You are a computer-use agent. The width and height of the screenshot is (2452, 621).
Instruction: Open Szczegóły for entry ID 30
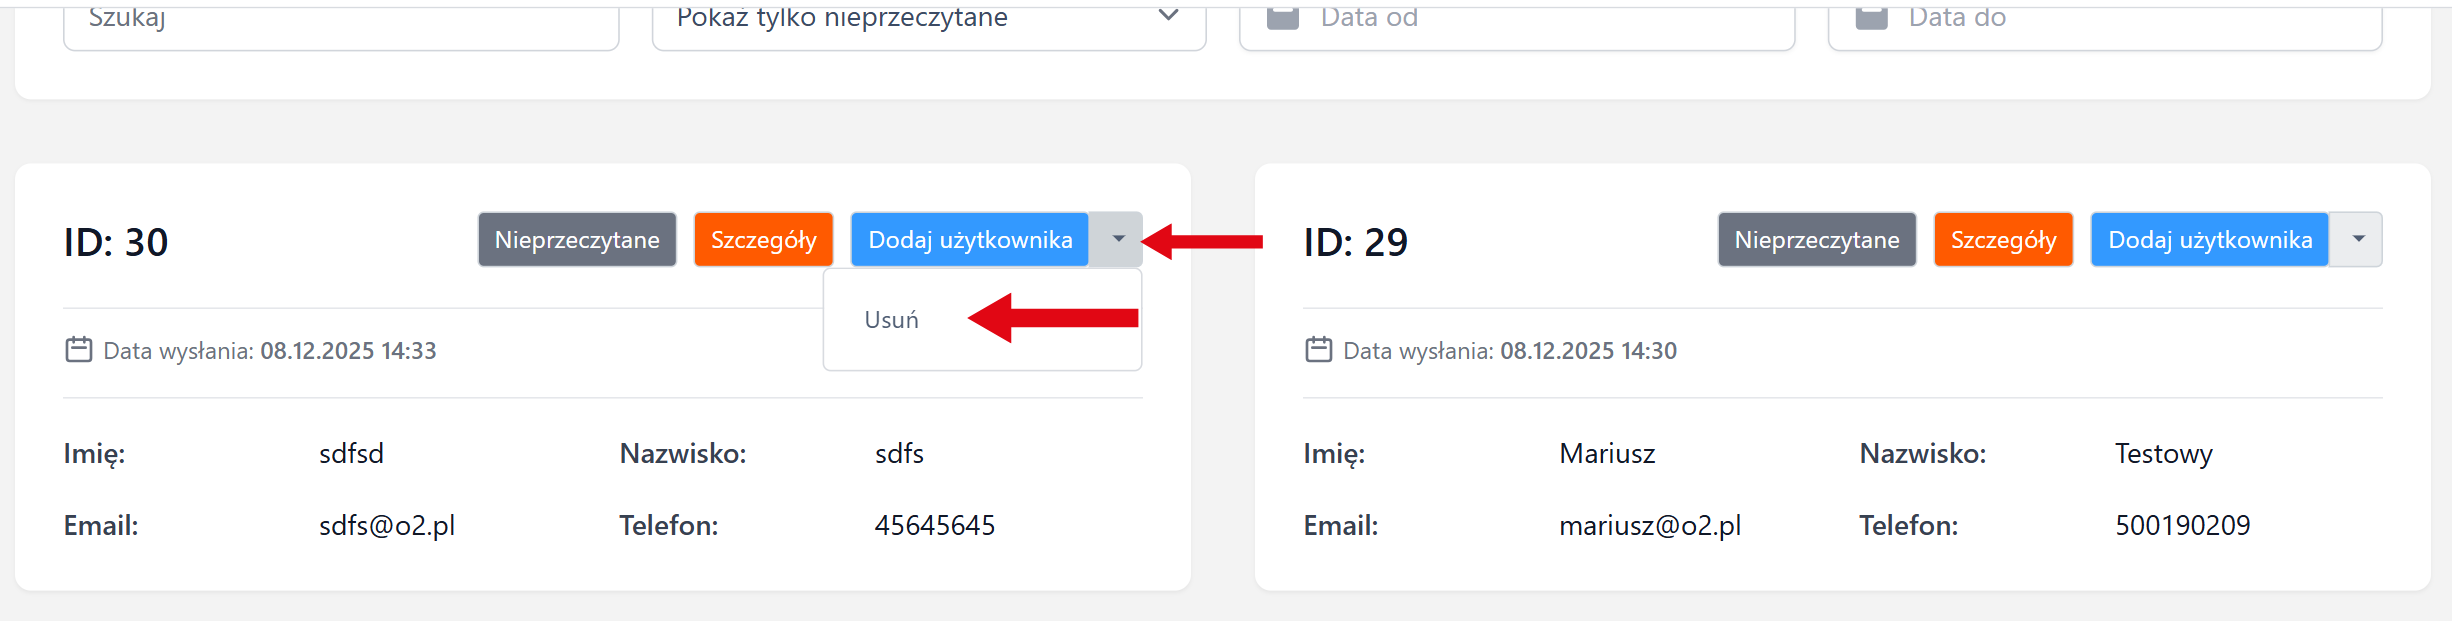point(763,240)
